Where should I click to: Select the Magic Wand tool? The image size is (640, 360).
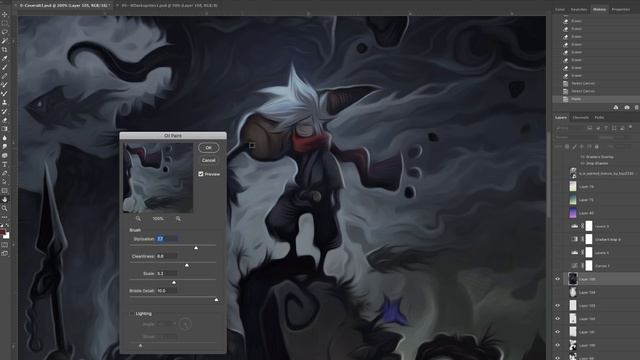tap(4, 41)
